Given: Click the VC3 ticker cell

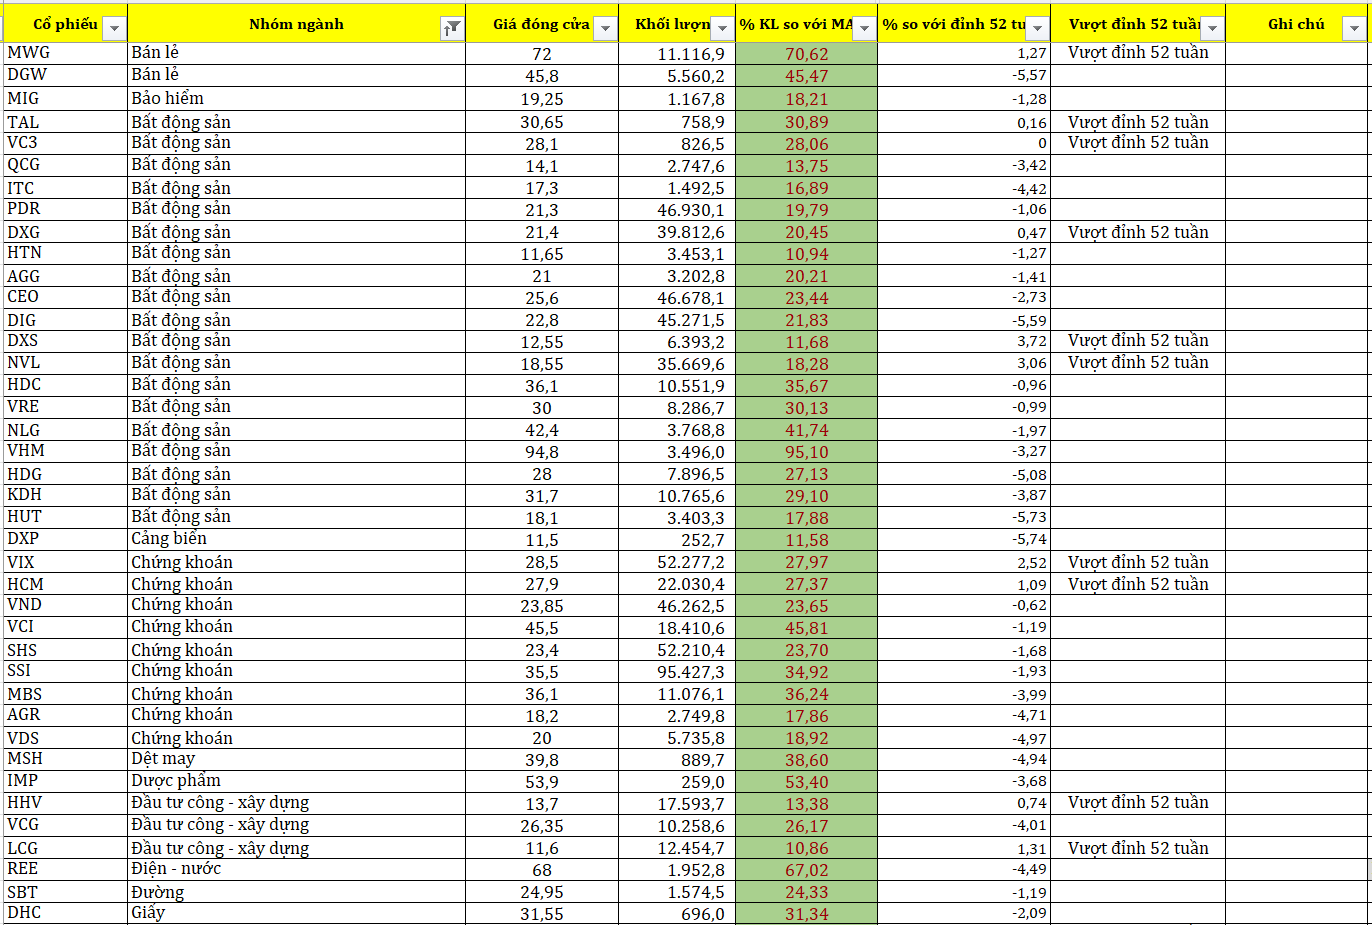Looking at the screenshot, I should pyautogui.click(x=65, y=143).
